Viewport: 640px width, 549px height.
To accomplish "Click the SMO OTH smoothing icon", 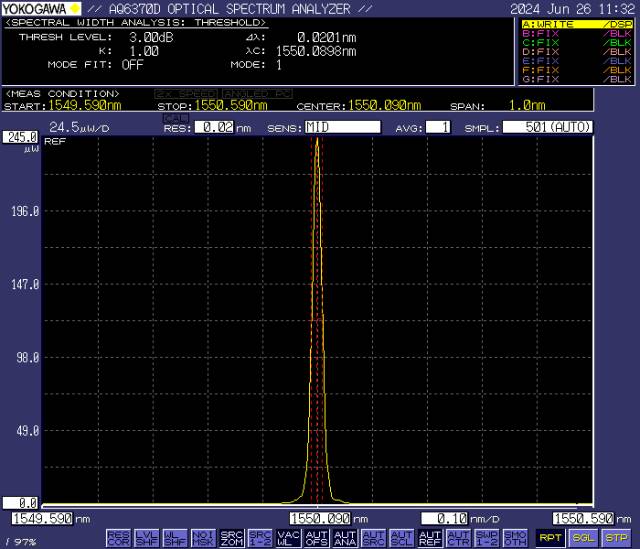I will [x=515, y=538].
